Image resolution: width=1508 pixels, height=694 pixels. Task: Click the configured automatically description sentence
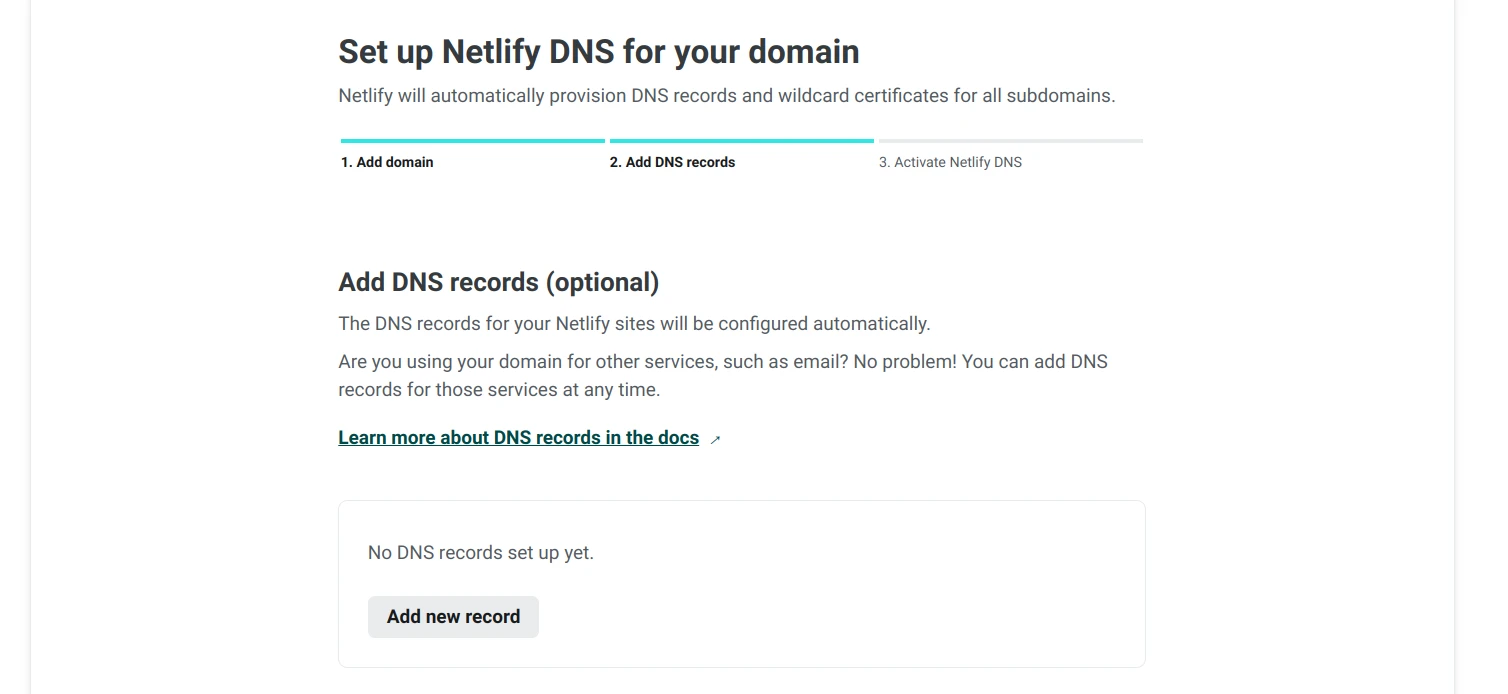tap(634, 324)
